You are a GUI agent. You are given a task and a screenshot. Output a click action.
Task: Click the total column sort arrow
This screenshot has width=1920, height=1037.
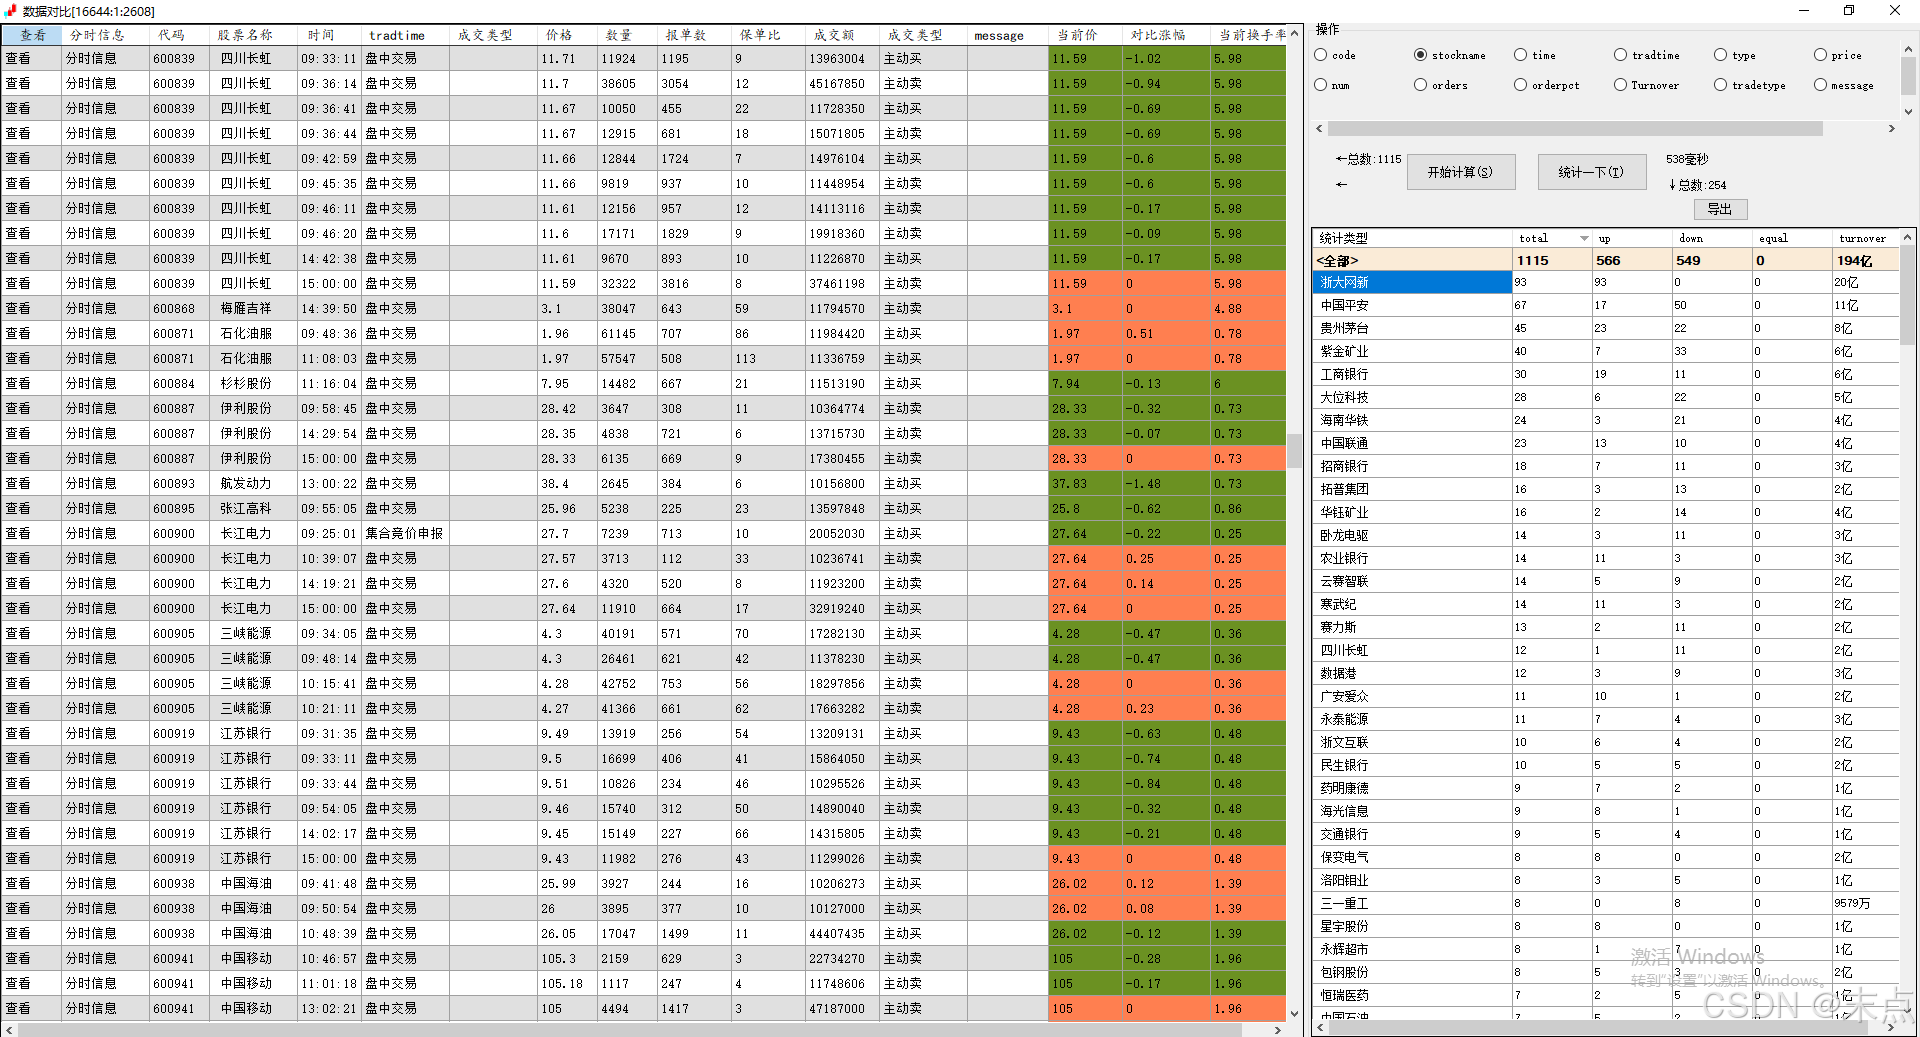1584,238
